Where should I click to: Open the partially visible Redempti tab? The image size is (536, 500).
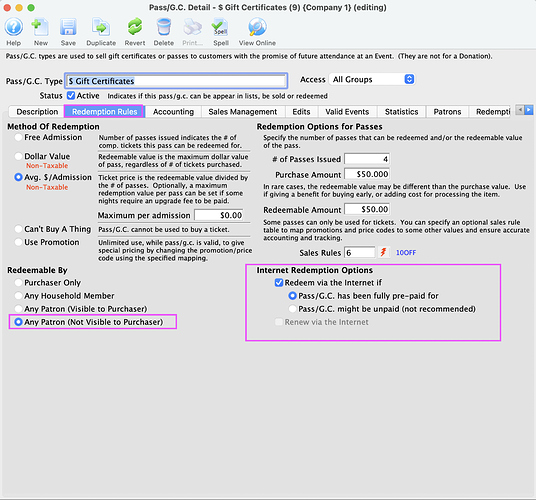click(x=491, y=112)
